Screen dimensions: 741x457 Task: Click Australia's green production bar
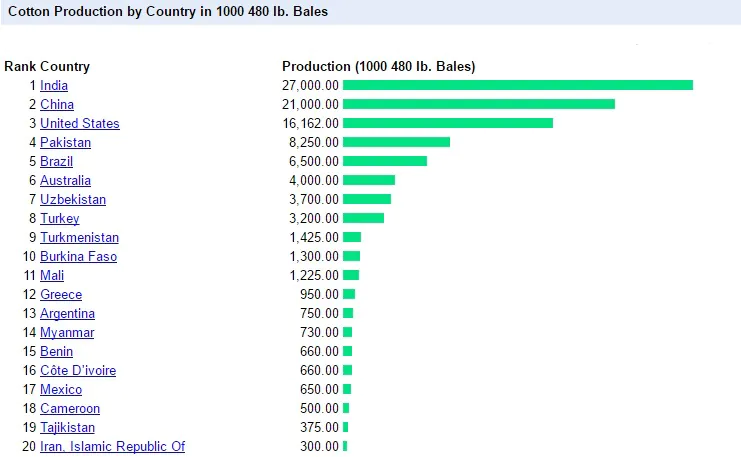(369, 180)
